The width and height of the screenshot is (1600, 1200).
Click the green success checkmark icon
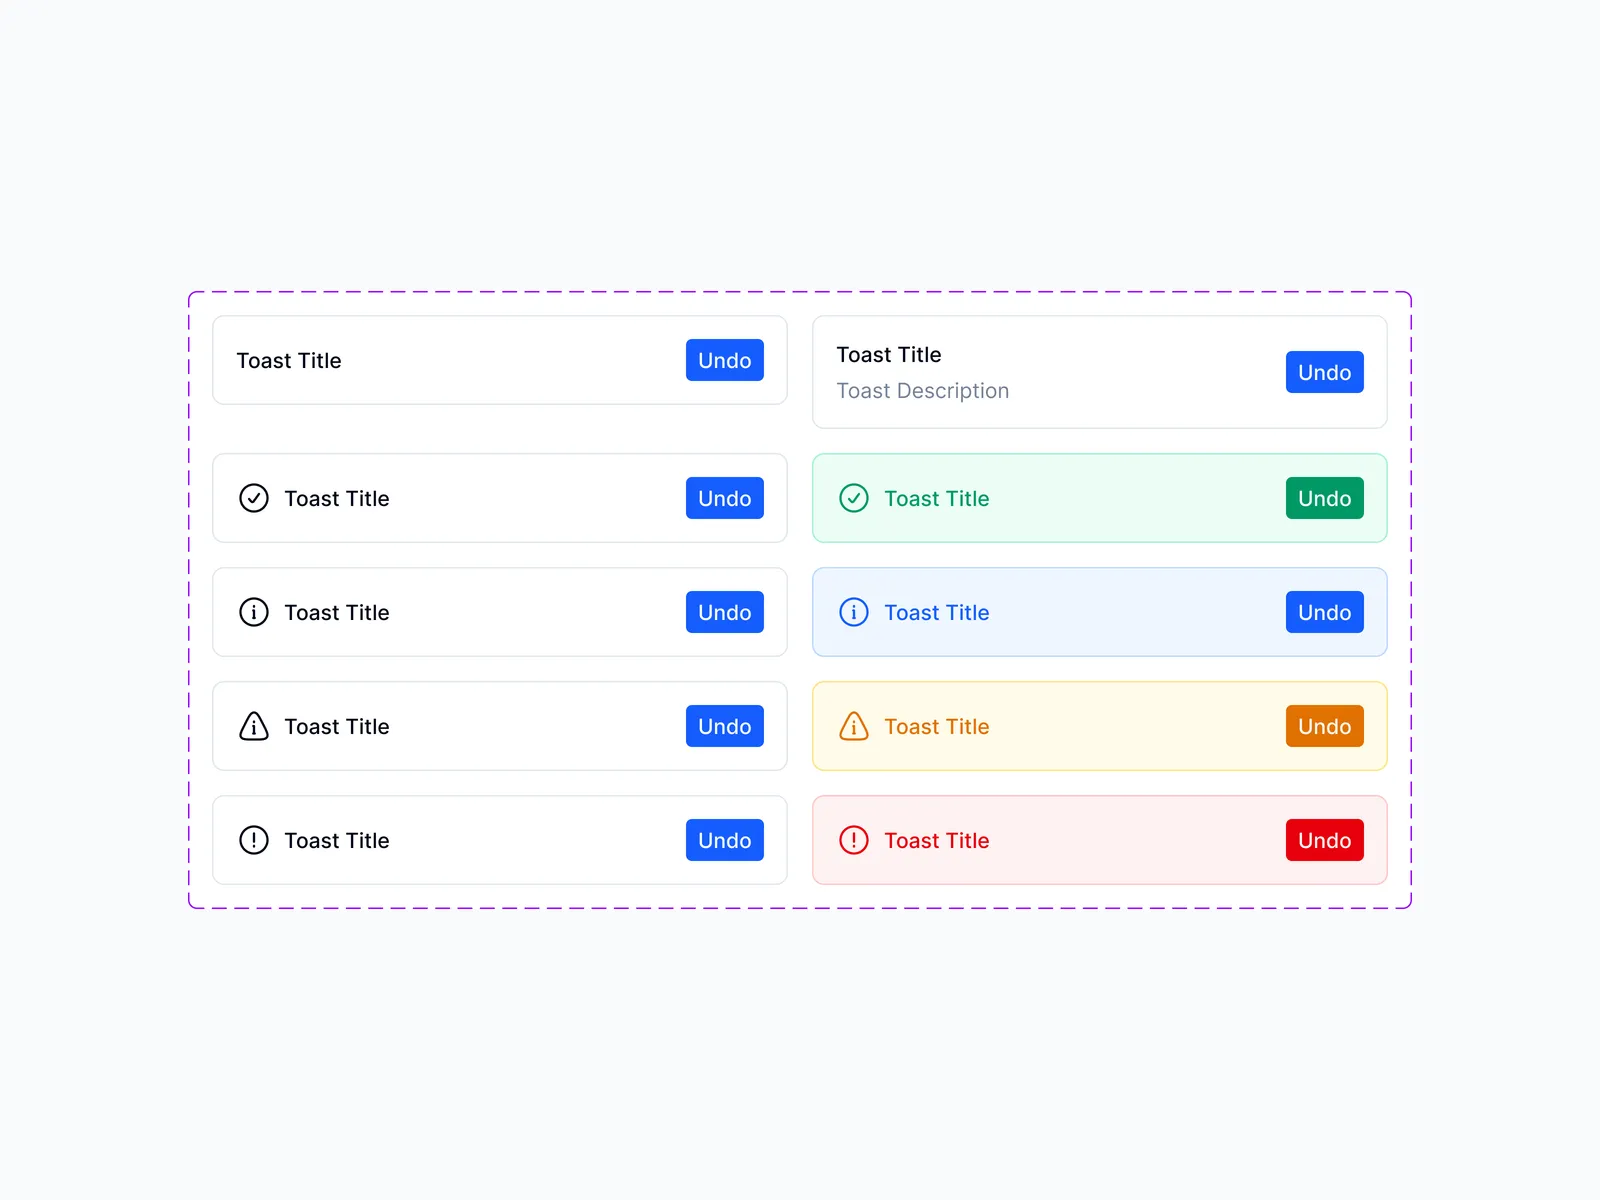854,498
